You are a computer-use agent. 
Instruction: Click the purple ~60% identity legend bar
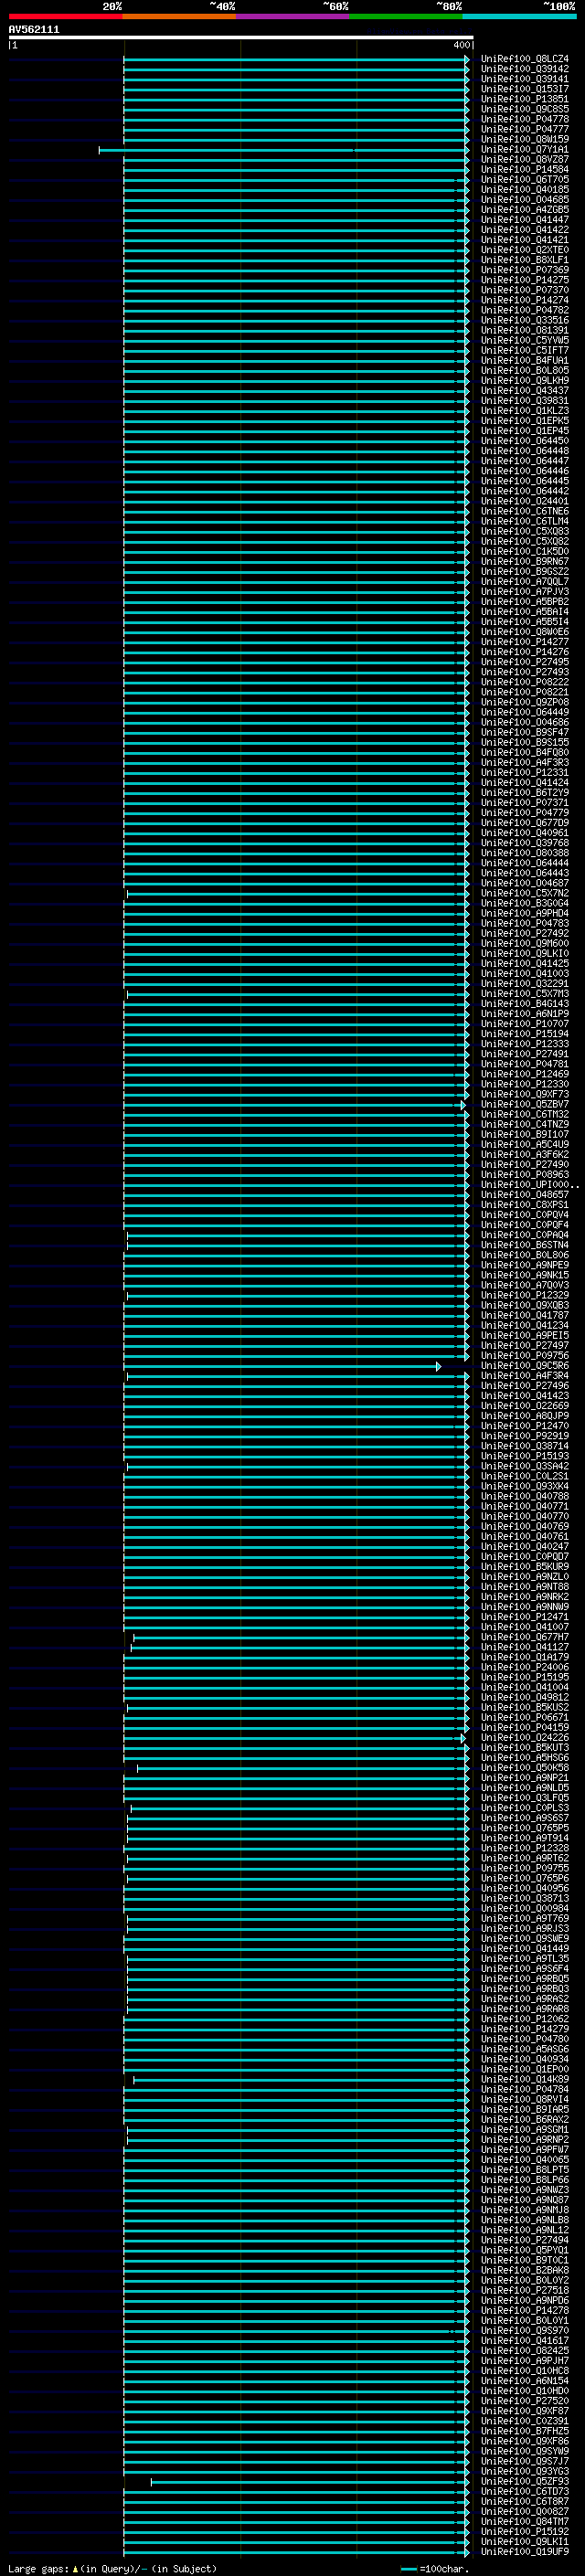[x=293, y=16]
